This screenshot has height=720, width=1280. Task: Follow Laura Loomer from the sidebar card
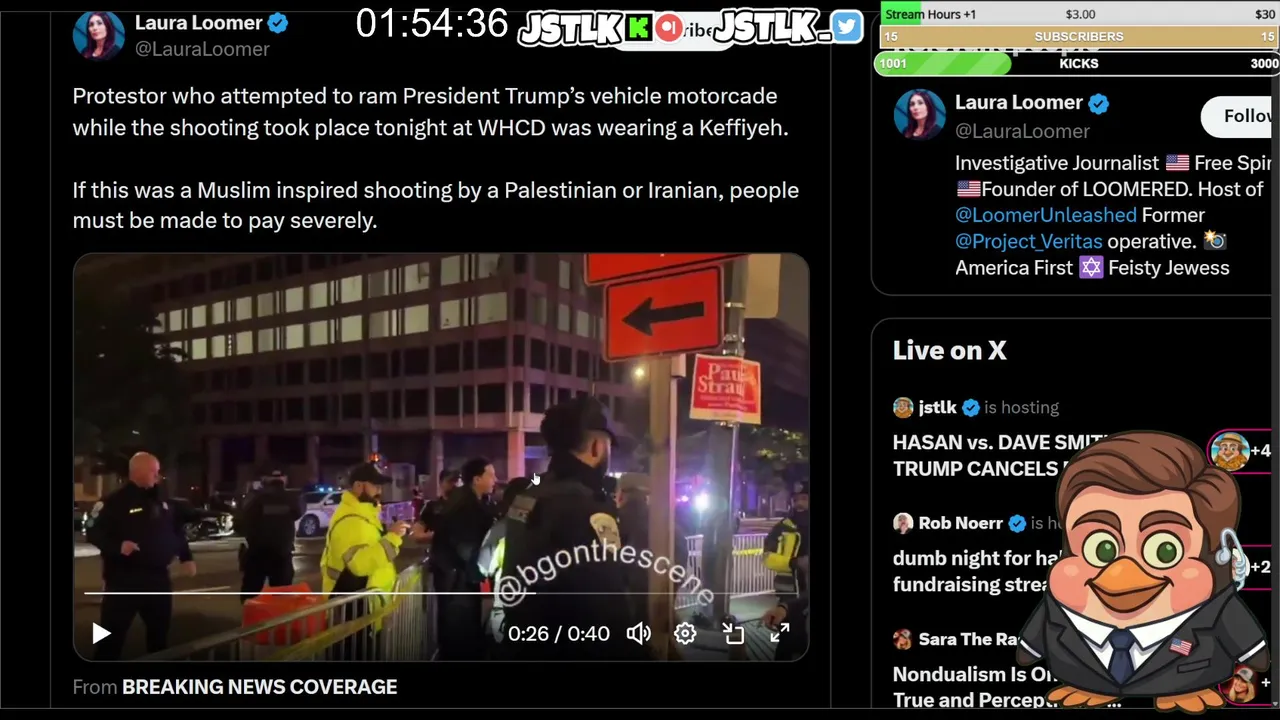tap(1245, 116)
